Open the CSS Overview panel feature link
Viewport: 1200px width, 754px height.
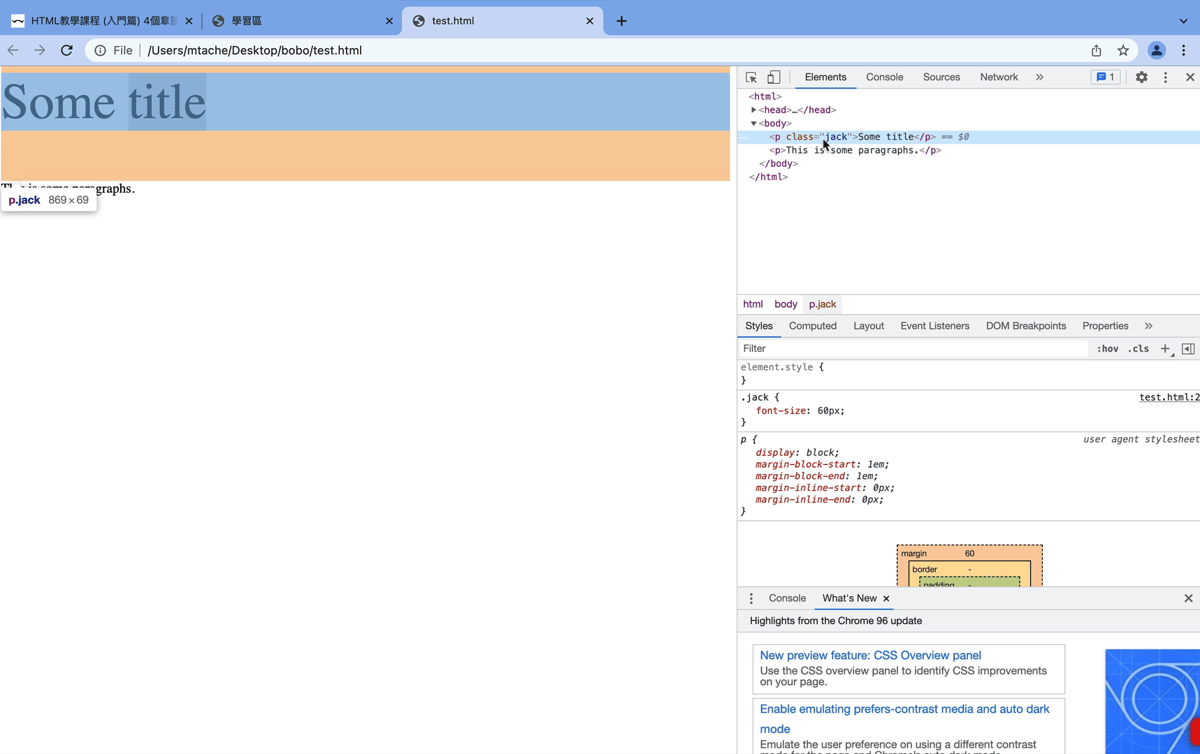[870, 655]
